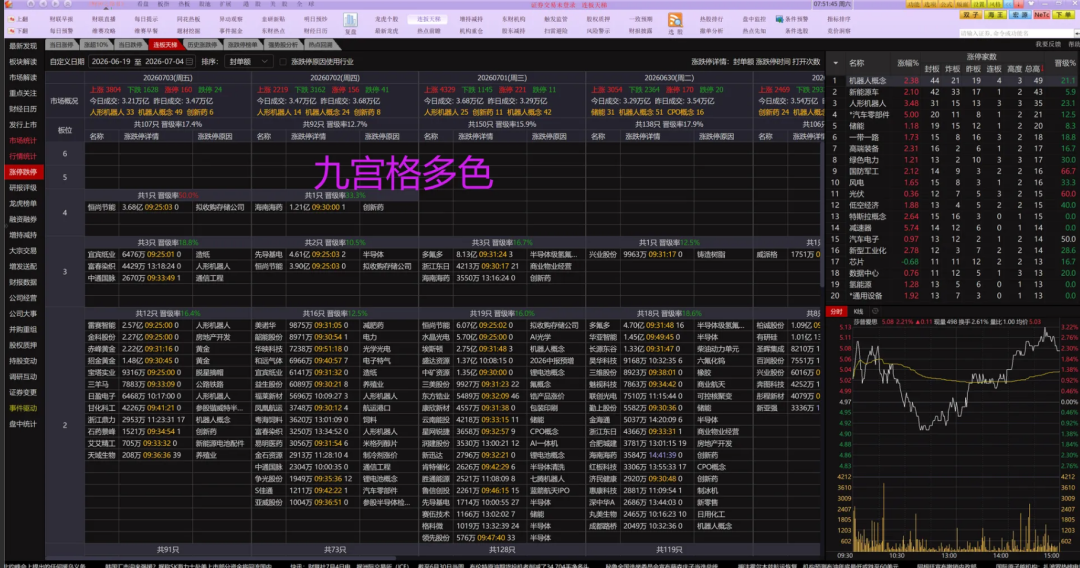The image size is (1080, 568).
Task: Click 风险警示 in the top toolbar
Action: click(598, 31)
